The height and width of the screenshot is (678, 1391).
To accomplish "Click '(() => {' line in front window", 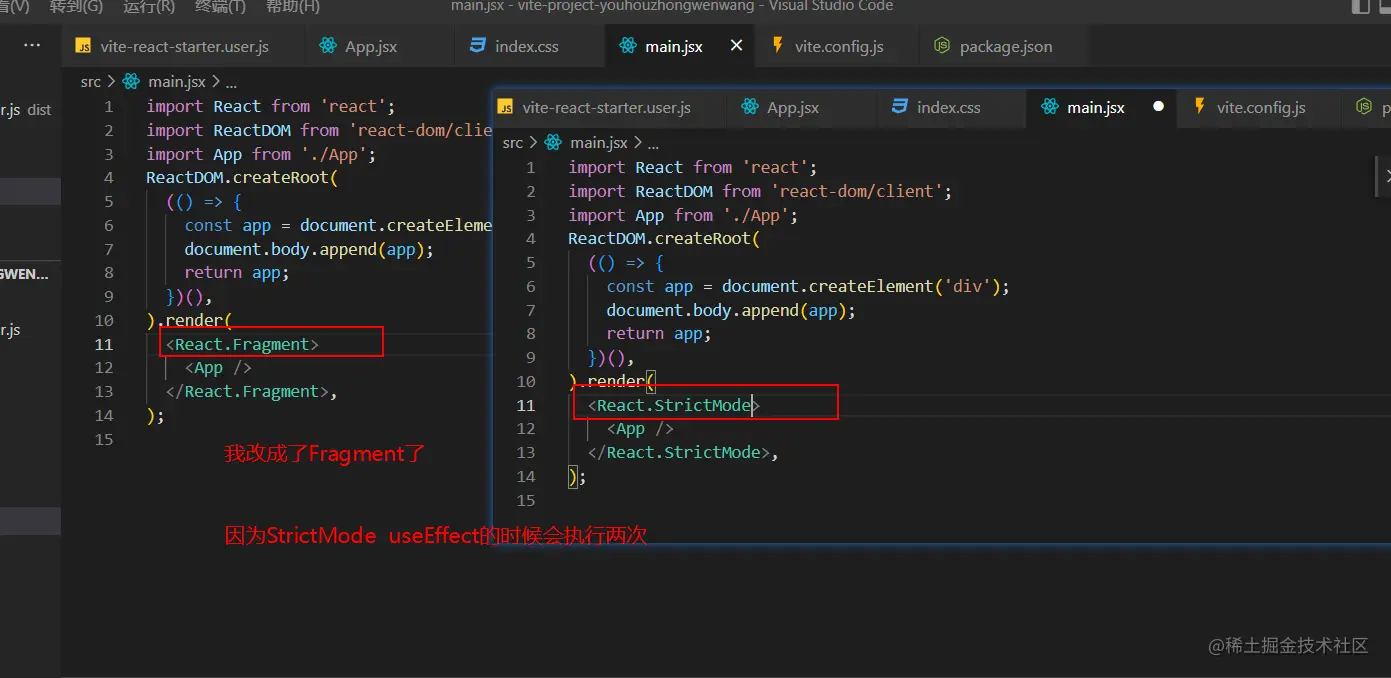I will pyautogui.click(x=626, y=263).
